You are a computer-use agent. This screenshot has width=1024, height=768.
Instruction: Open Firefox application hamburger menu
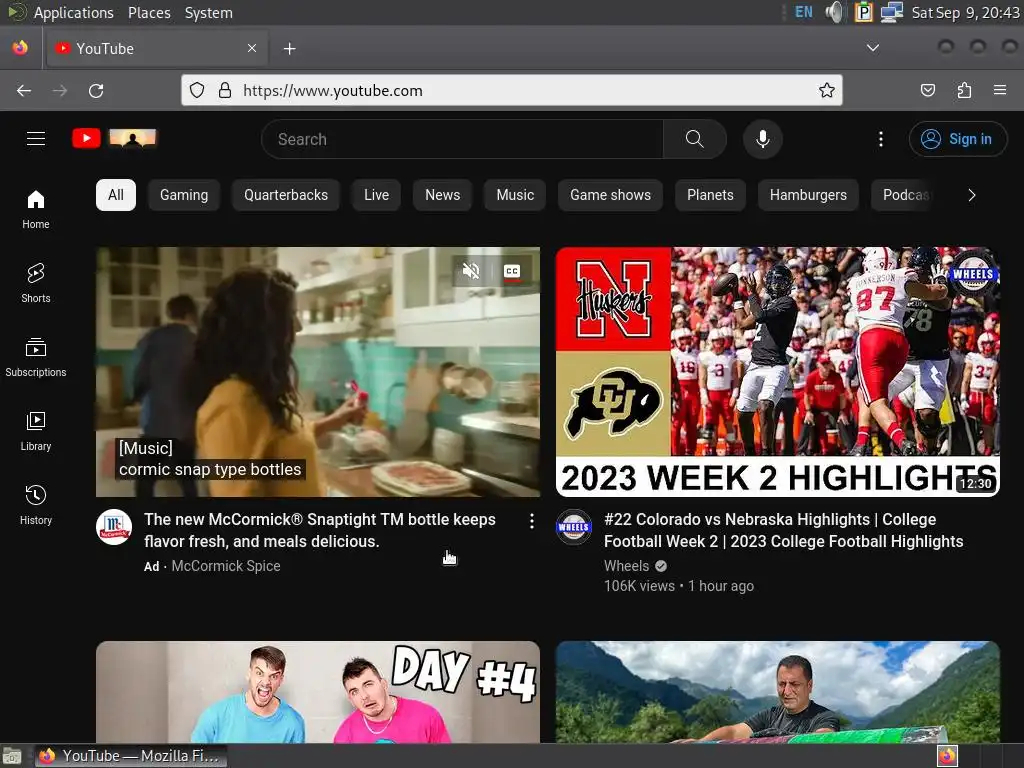pos(1000,90)
